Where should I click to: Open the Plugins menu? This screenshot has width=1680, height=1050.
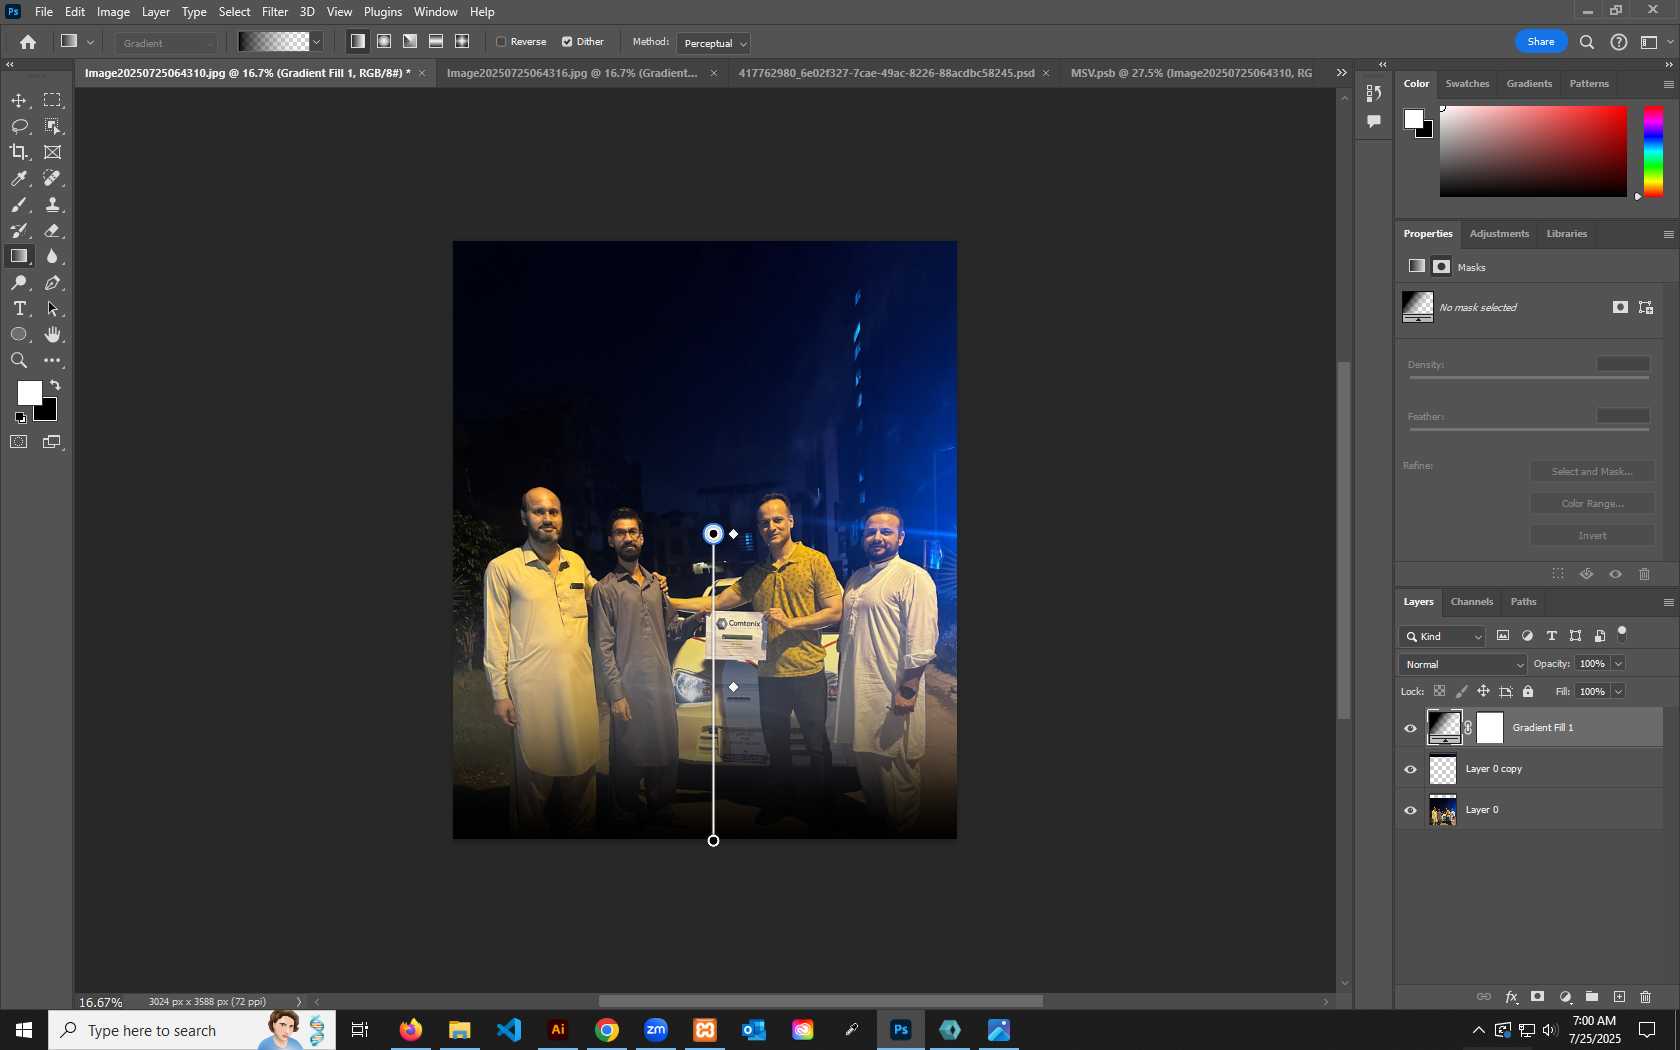383,12
